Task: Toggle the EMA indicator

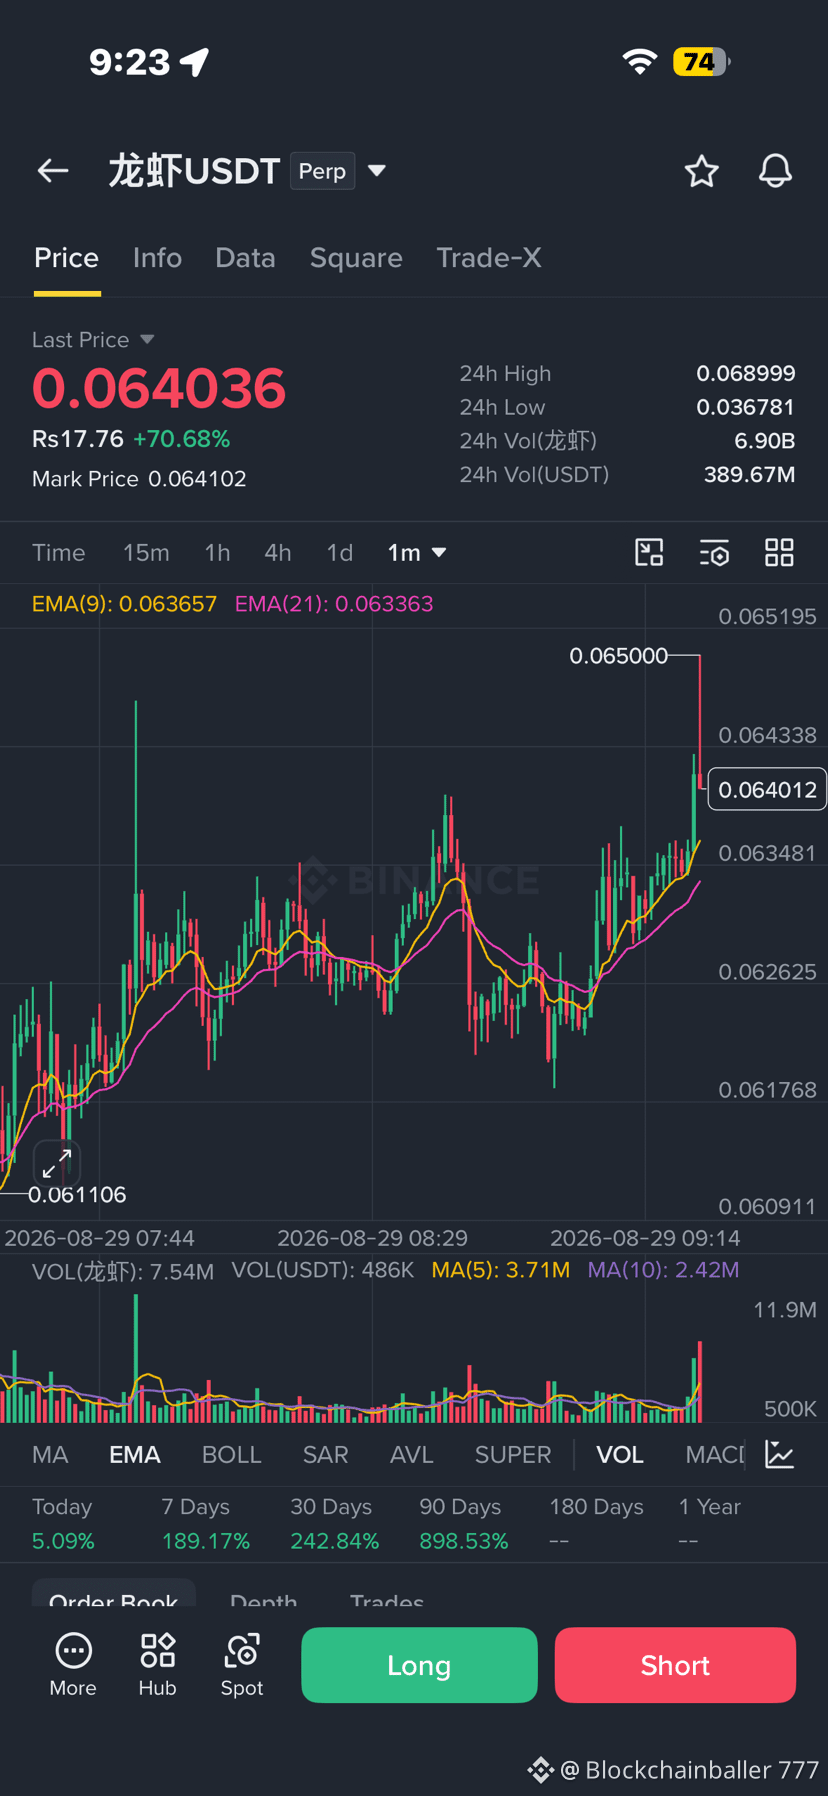Action: 135,1455
